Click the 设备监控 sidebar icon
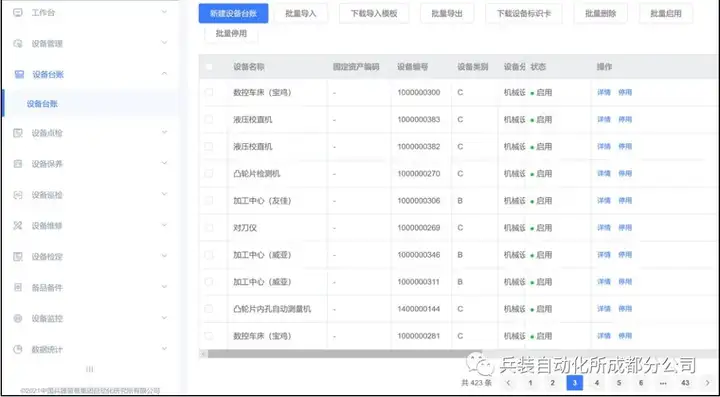The height and width of the screenshot is (397, 720). [x=17, y=319]
